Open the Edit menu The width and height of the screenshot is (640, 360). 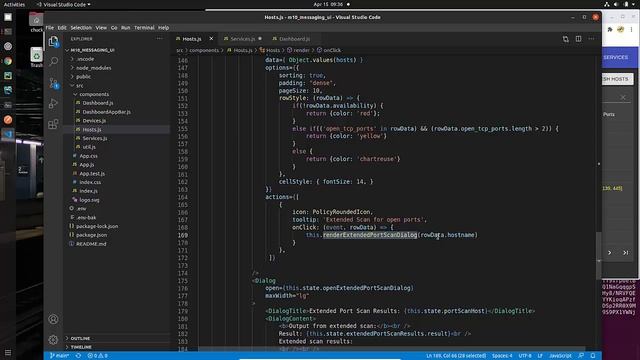62,28
